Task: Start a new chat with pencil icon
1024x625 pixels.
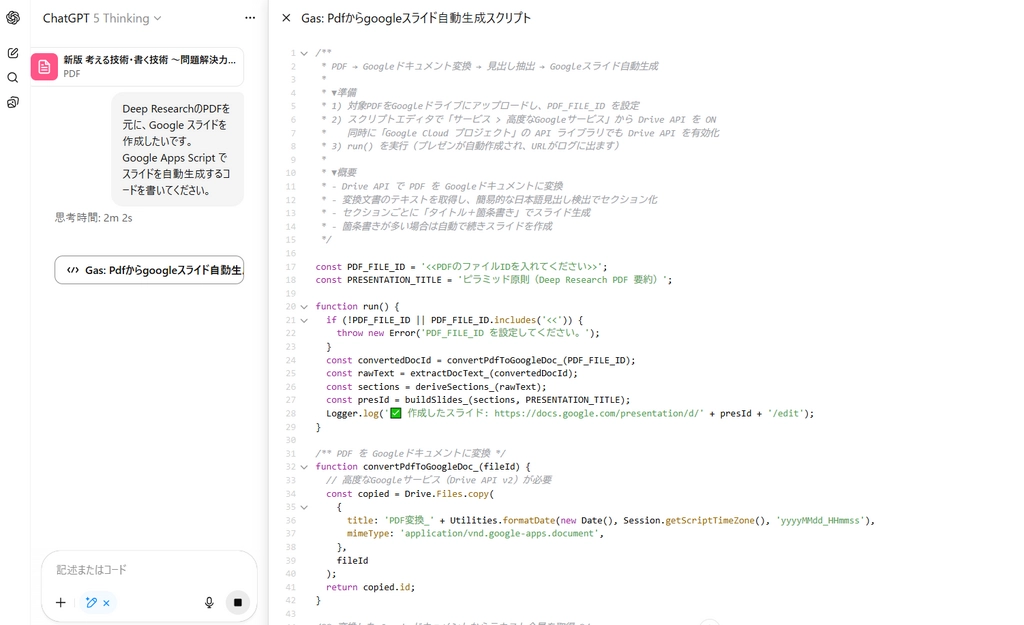Action: point(13,53)
